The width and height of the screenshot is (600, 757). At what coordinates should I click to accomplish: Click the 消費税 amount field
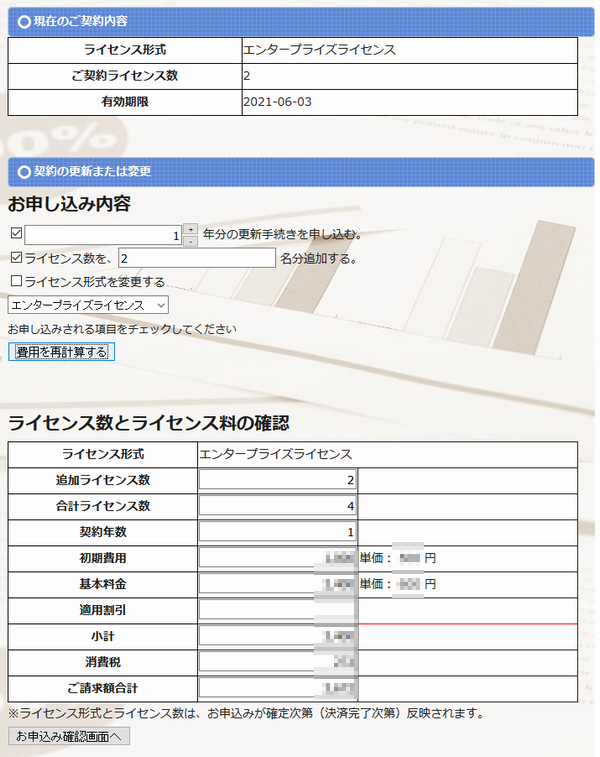click(278, 662)
